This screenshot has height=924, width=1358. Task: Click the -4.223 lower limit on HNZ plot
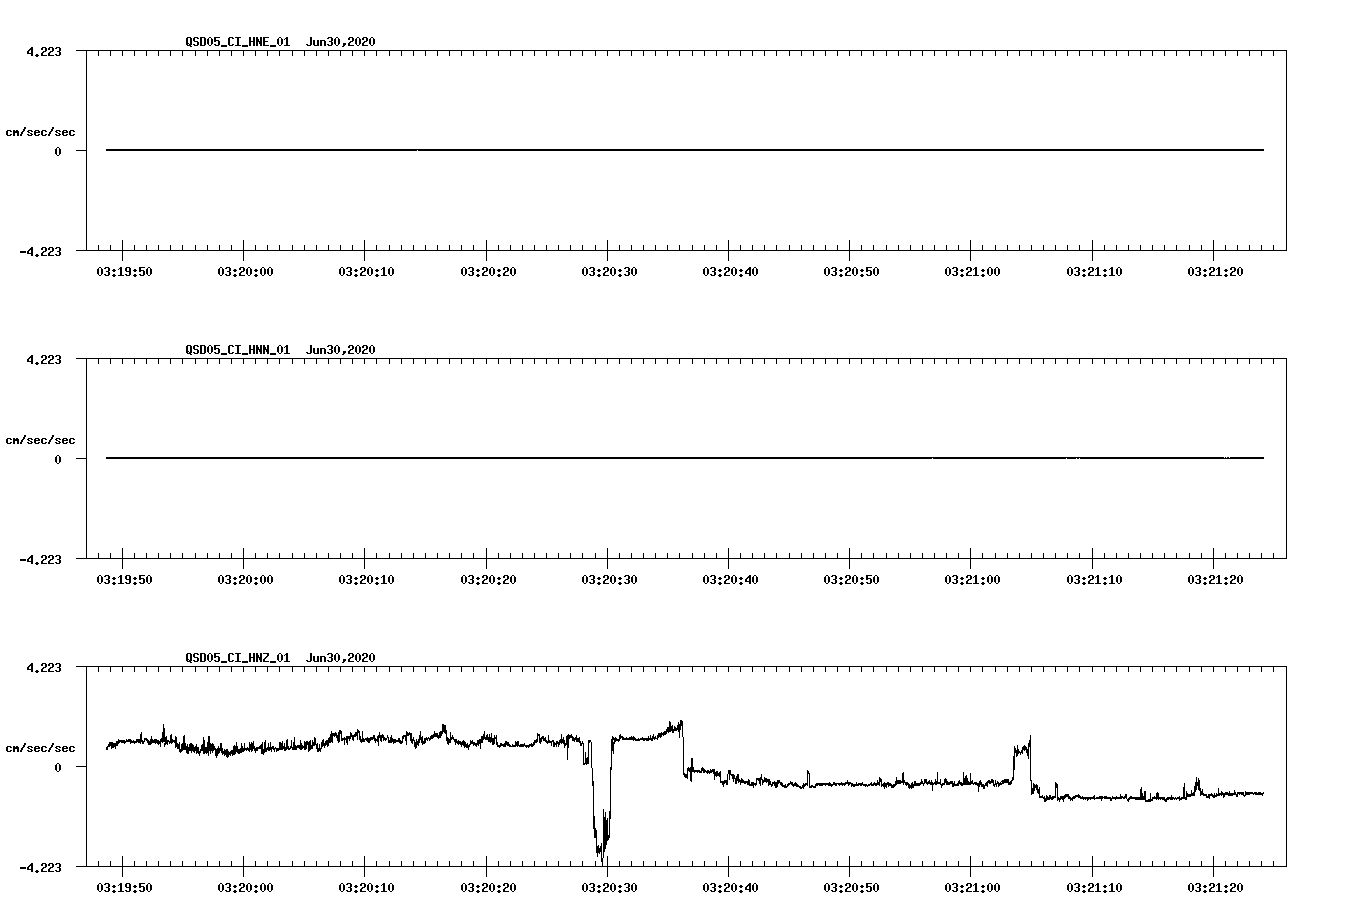[40, 867]
